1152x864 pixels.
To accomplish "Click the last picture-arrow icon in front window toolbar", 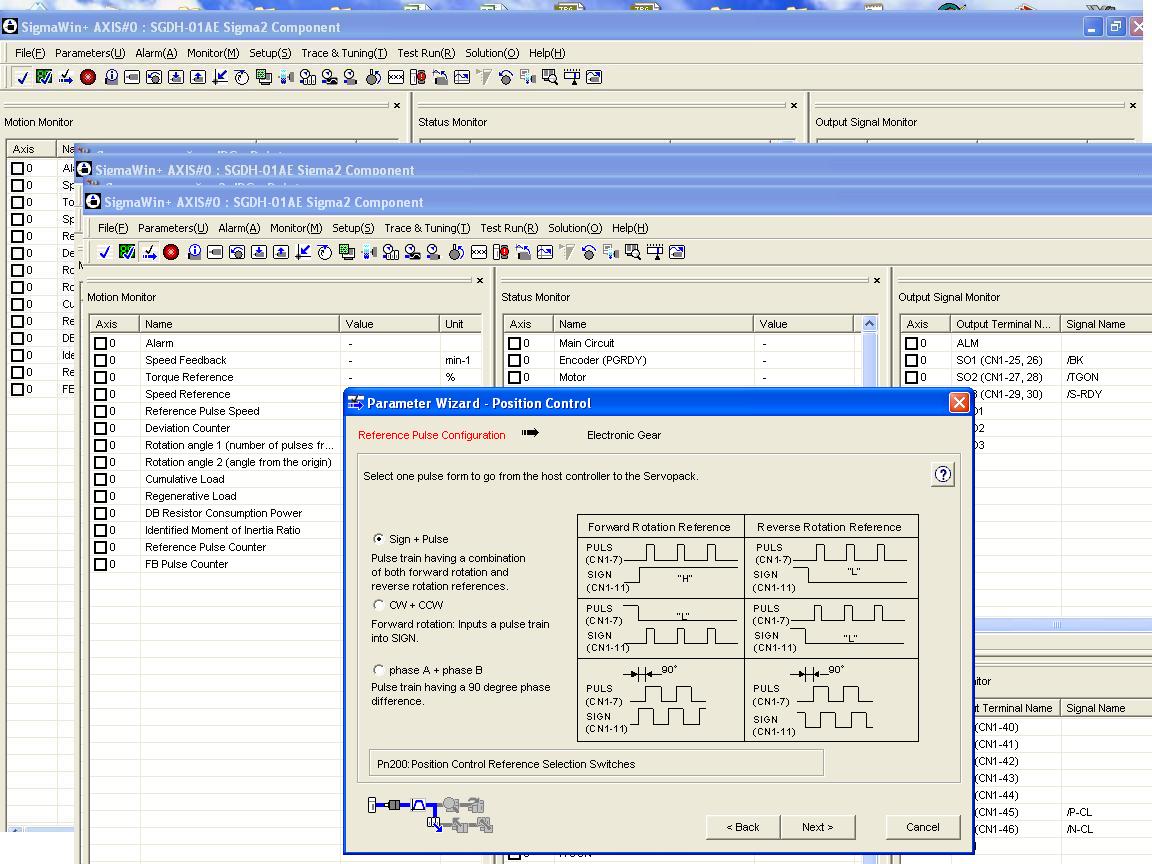I will 677,252.
